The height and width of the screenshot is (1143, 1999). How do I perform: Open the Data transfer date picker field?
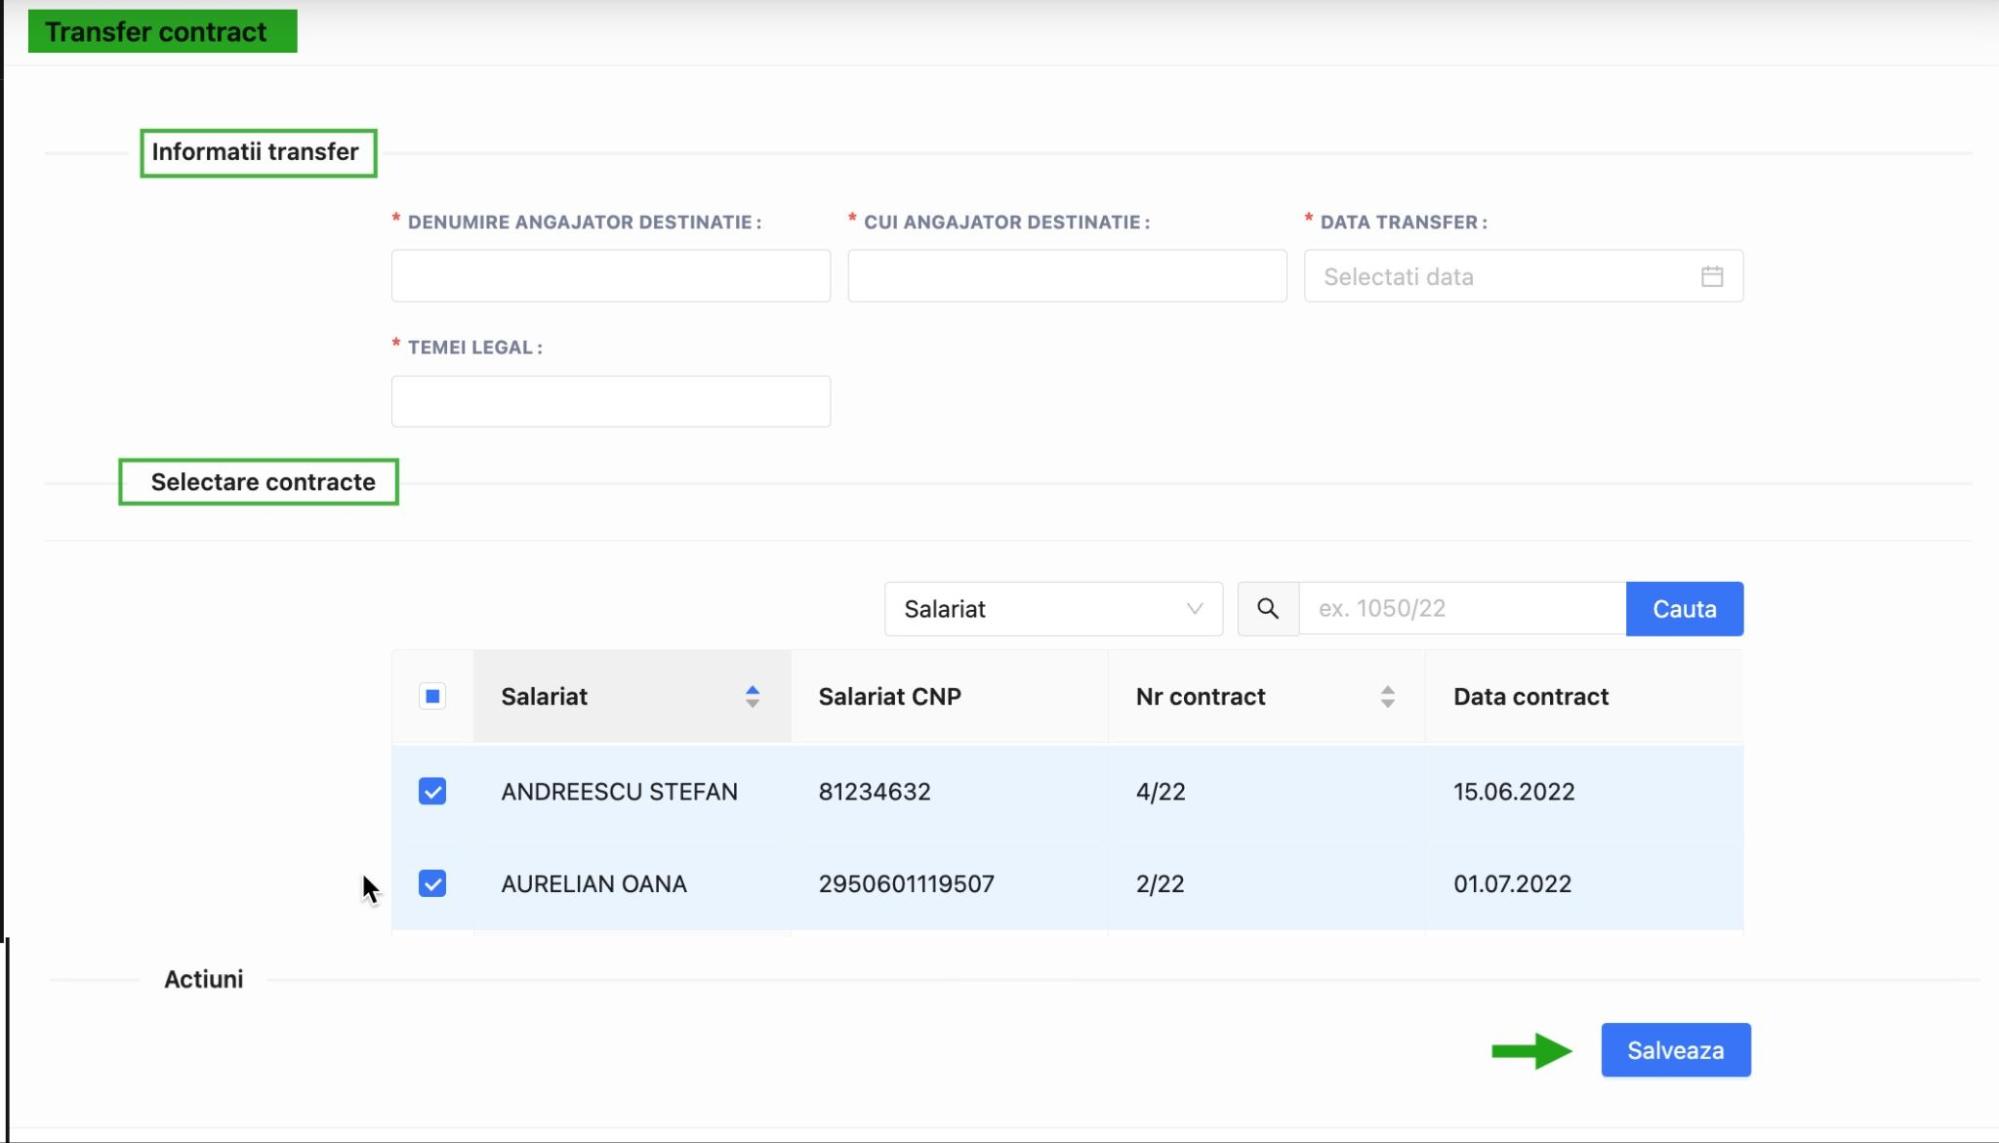click(1523, 276)
